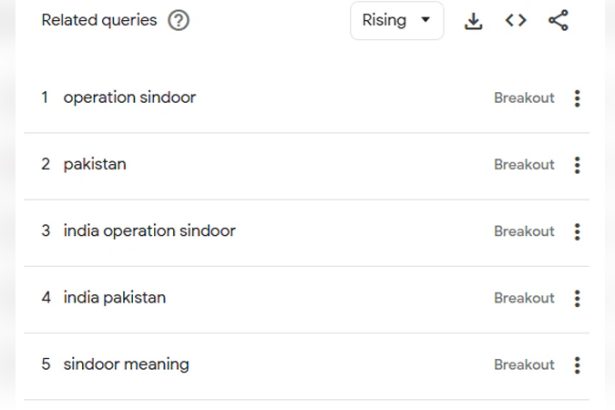Open more options for india operation sindoor

pyautogui.click(x=577, y=231)
